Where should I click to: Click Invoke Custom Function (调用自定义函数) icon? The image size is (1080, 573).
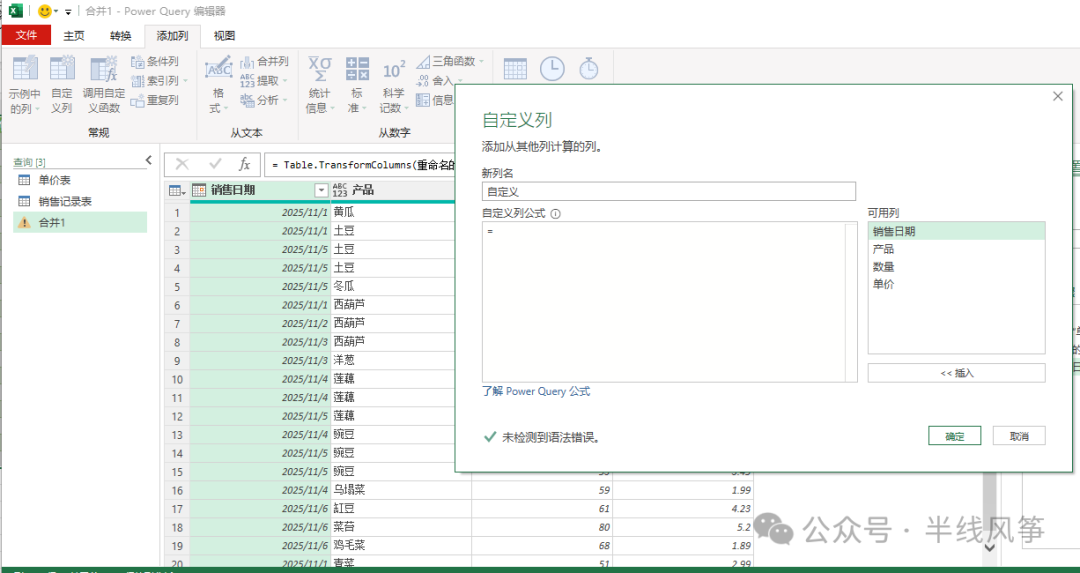103,70
